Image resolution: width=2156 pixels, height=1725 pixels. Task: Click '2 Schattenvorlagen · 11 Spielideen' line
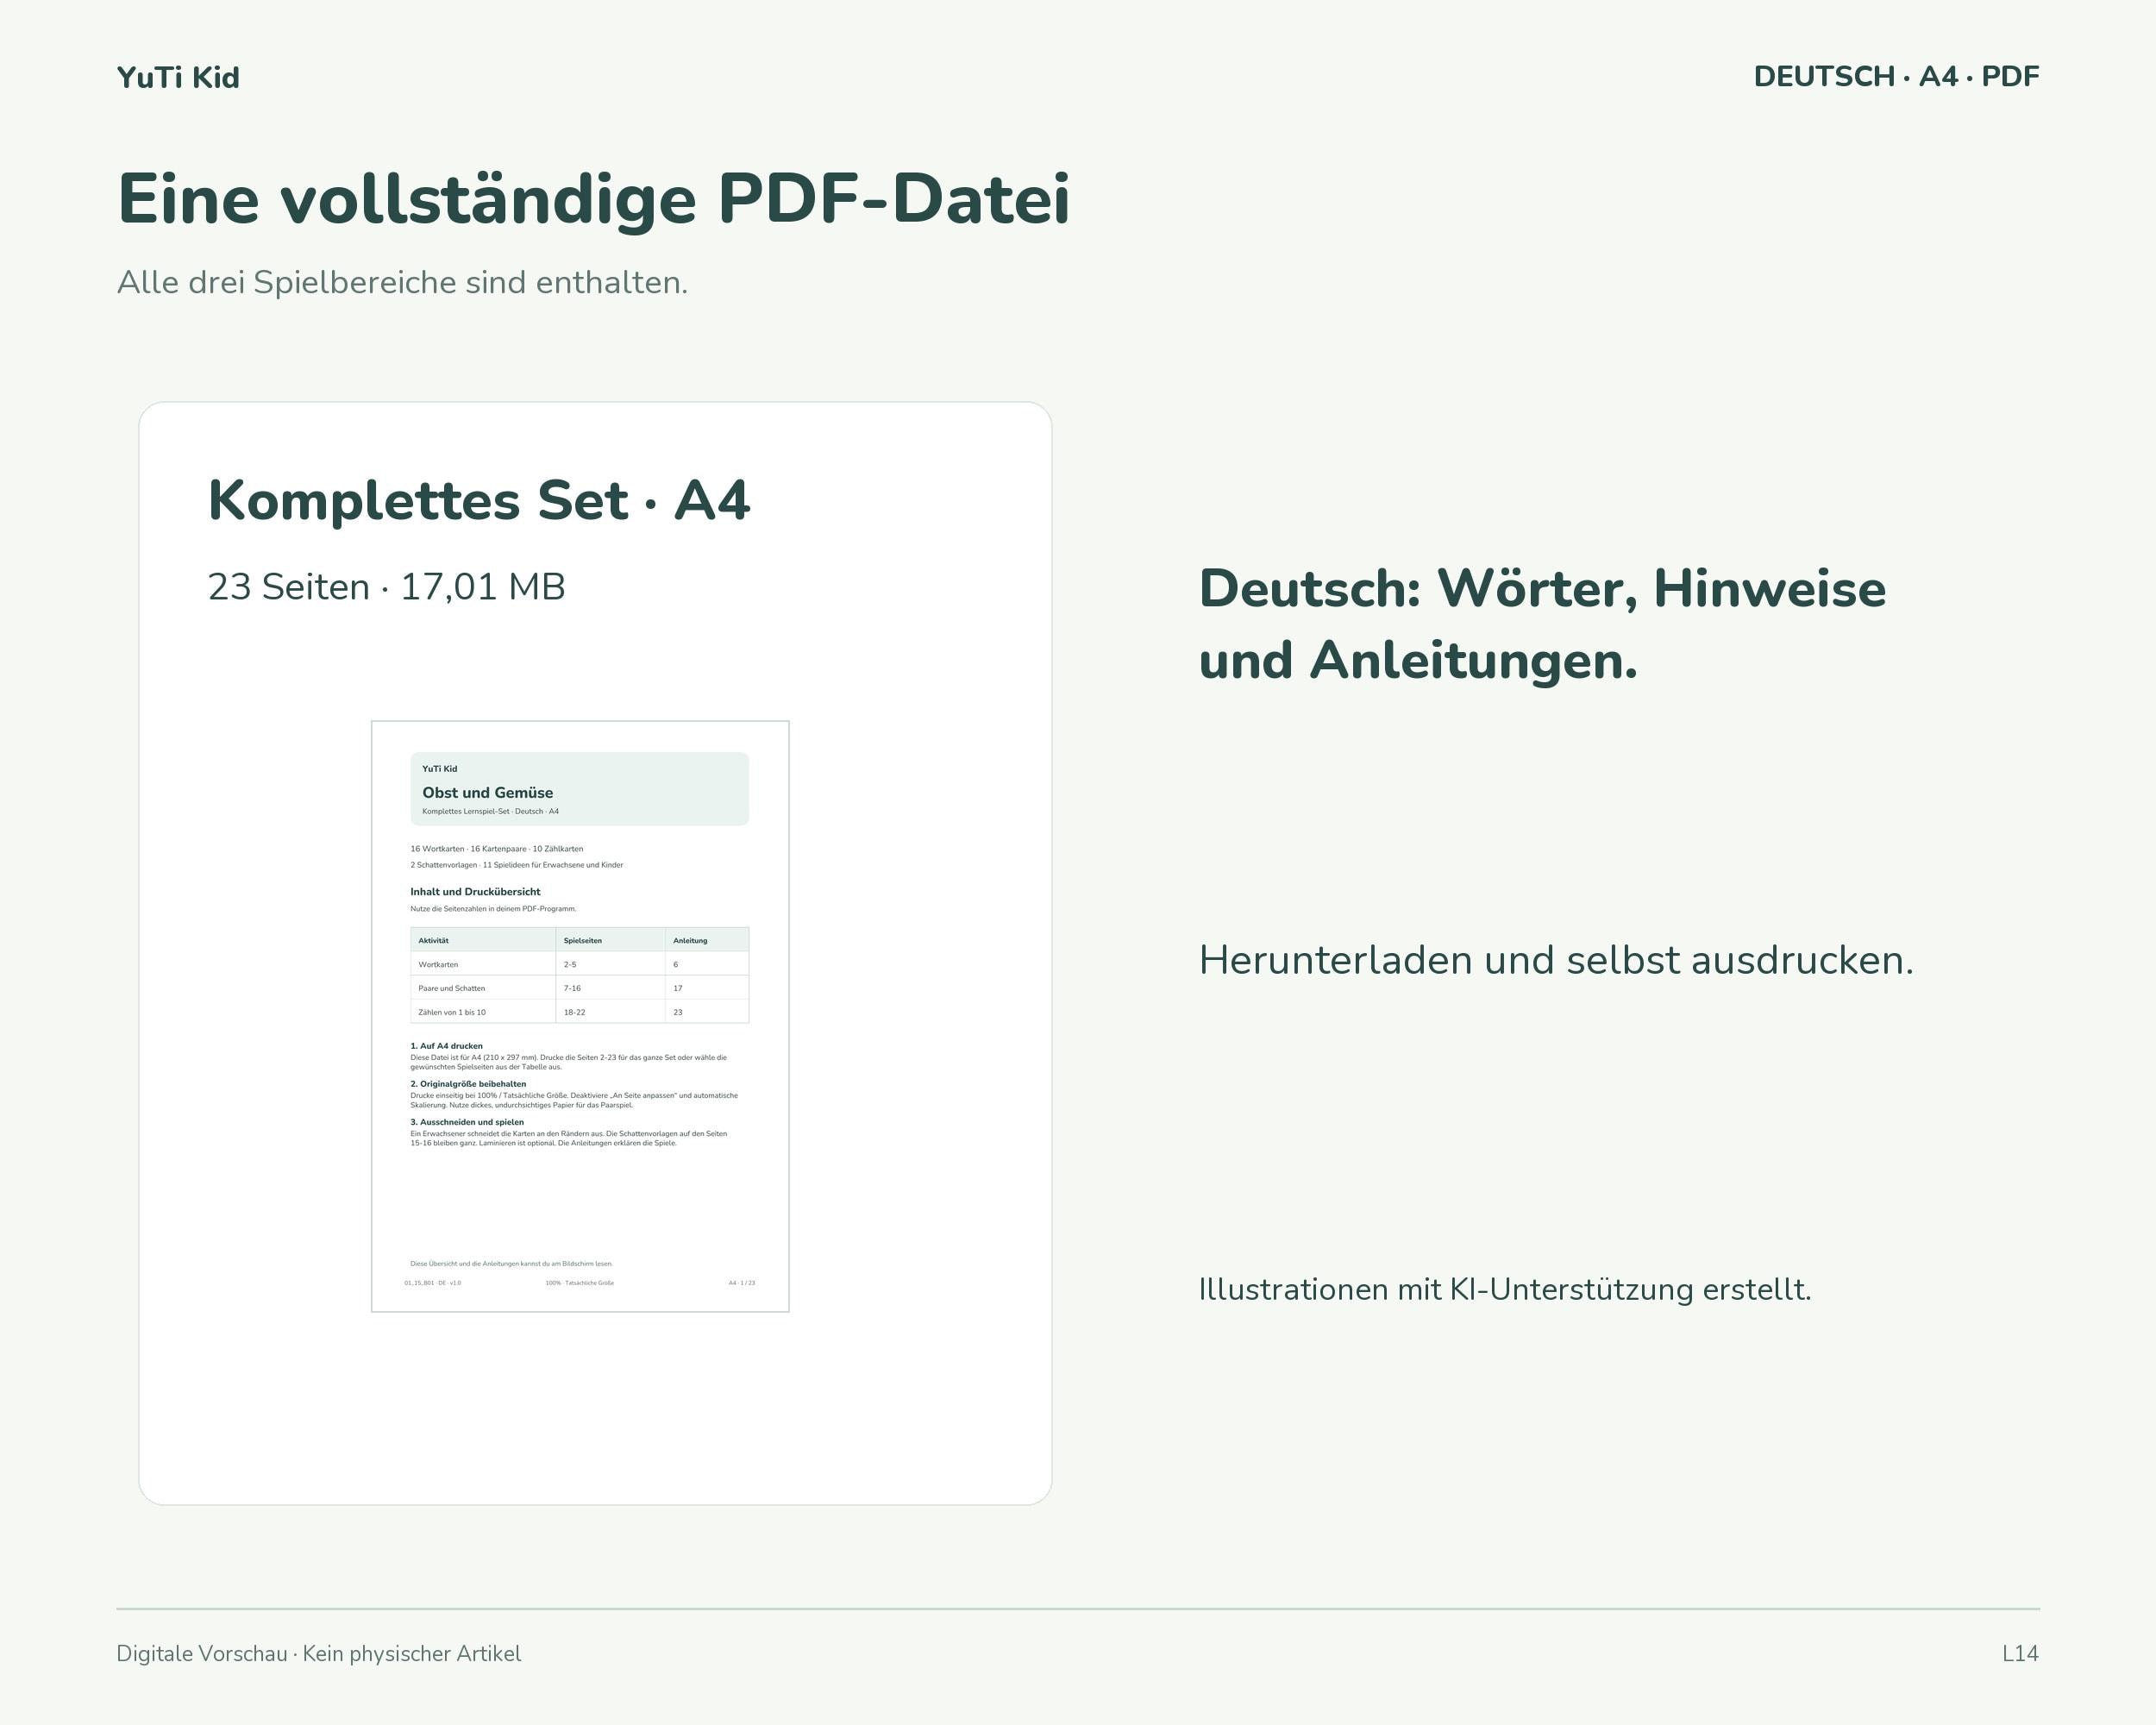(516, 864)
